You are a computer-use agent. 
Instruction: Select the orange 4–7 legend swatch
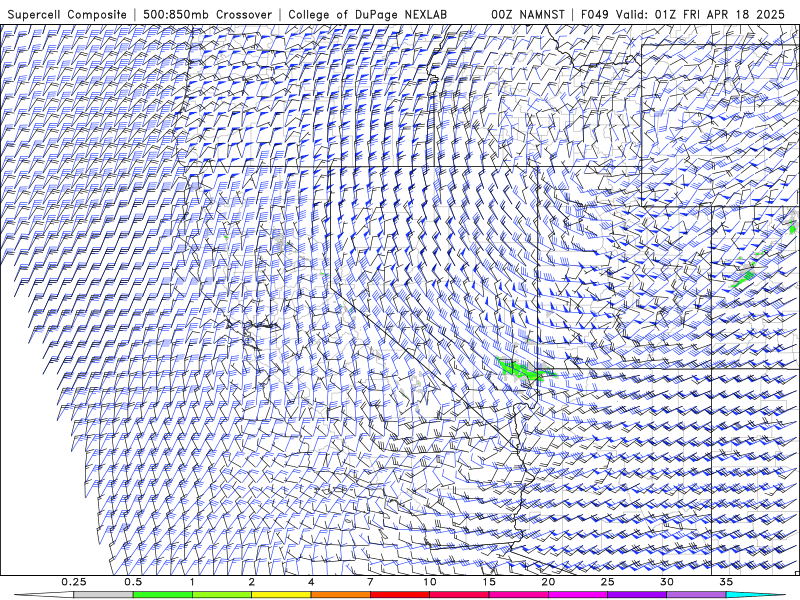(340, 595)
